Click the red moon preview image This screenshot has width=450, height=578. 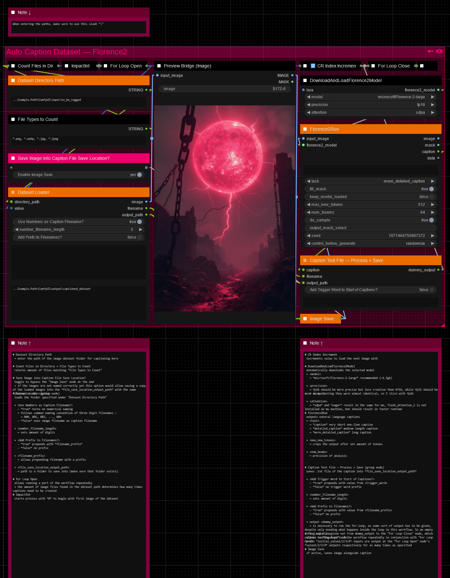(224, 208)
